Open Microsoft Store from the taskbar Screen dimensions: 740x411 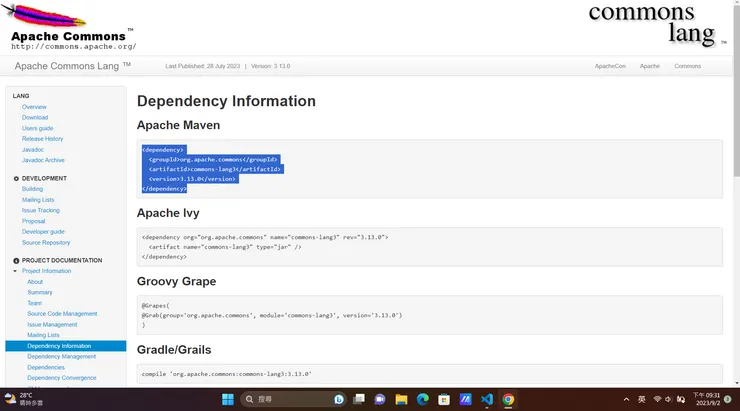click(x=444, y=400)
